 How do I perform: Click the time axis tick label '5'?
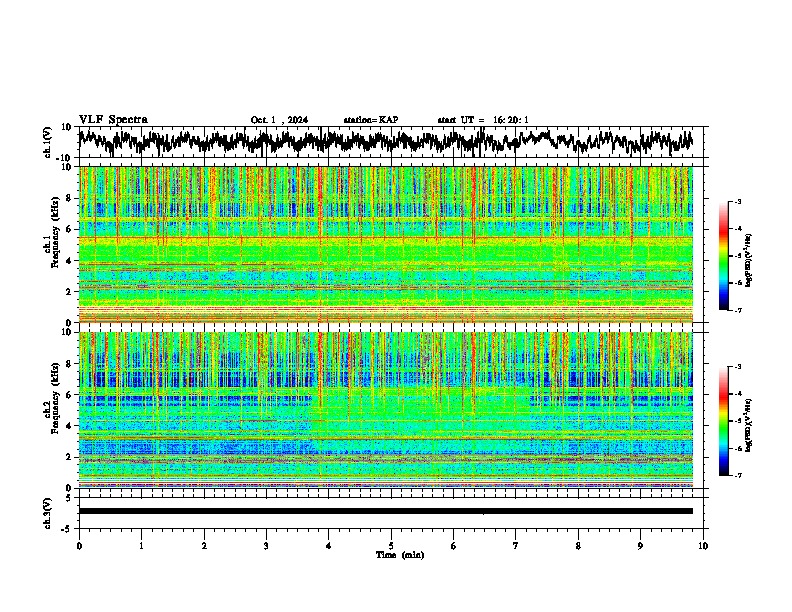click(391, 546)
